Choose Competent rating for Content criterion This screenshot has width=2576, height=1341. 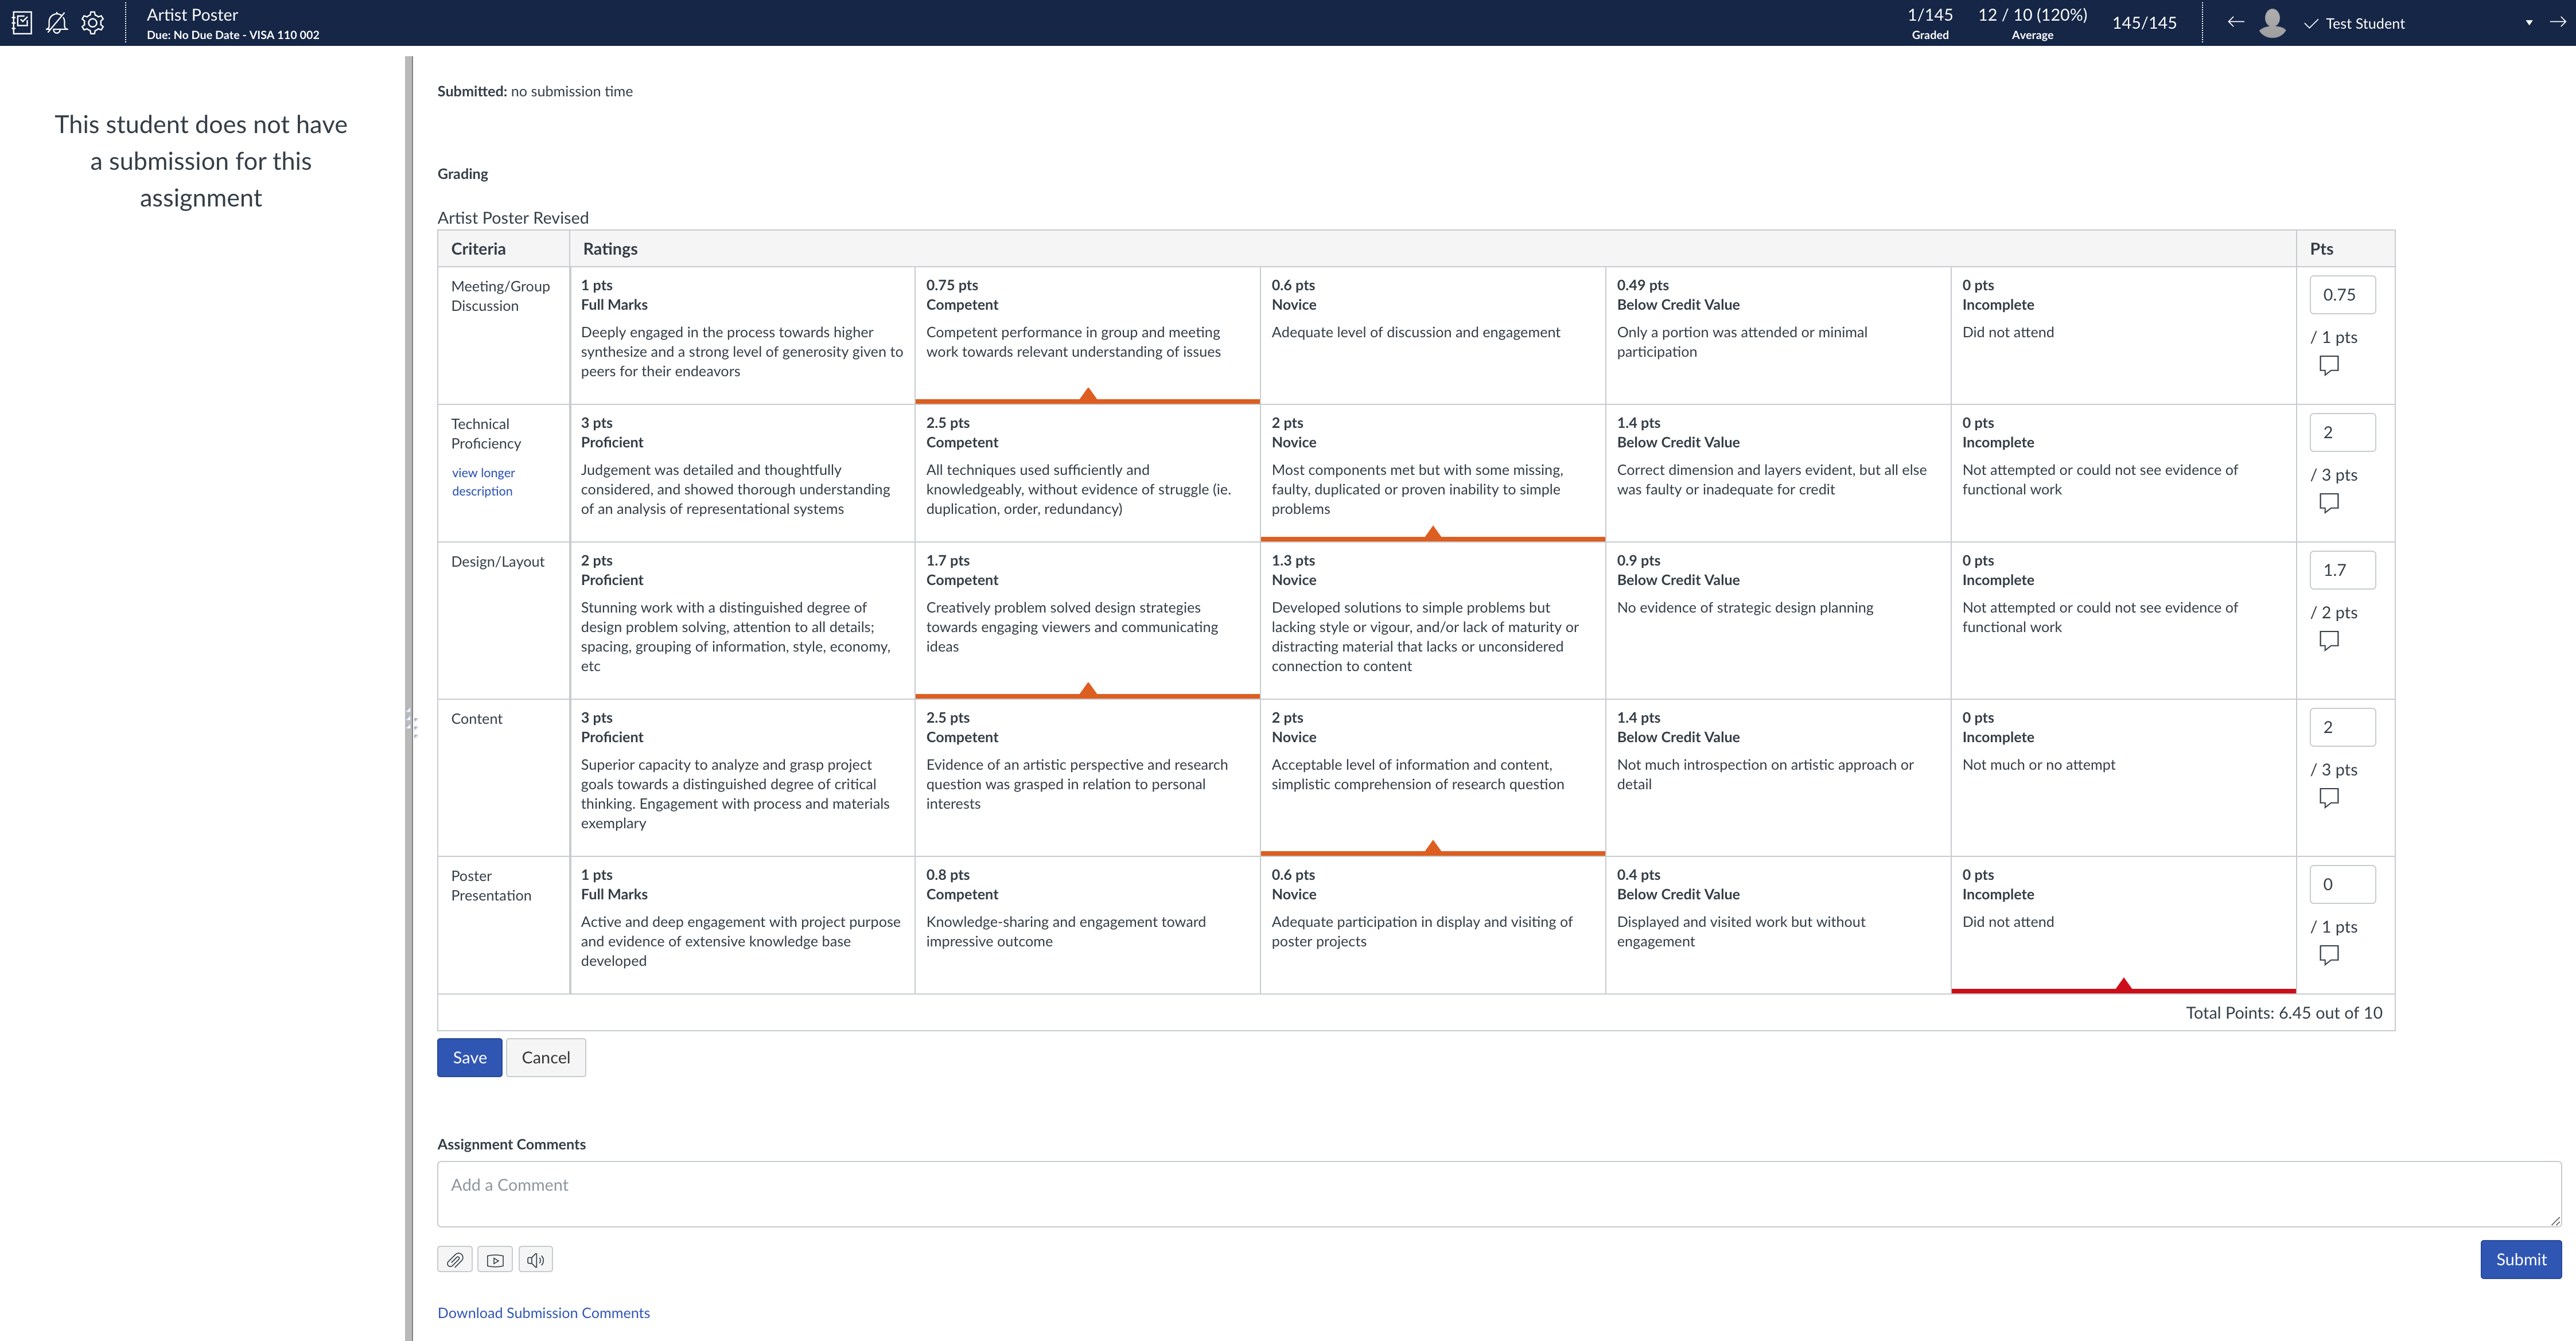(x=1086, y=776)
